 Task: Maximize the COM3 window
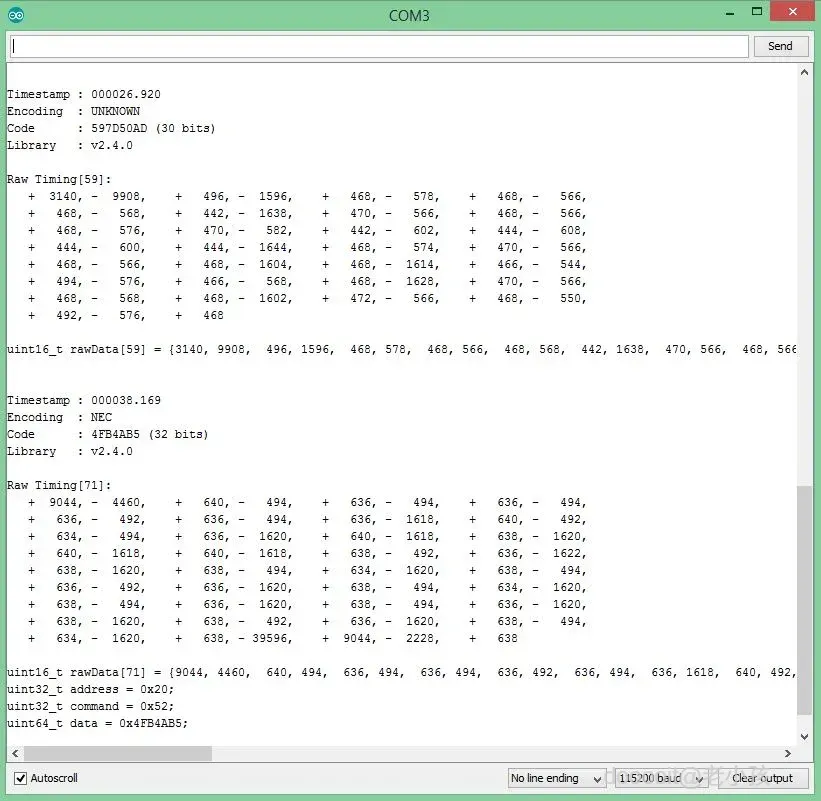[757, 12]
